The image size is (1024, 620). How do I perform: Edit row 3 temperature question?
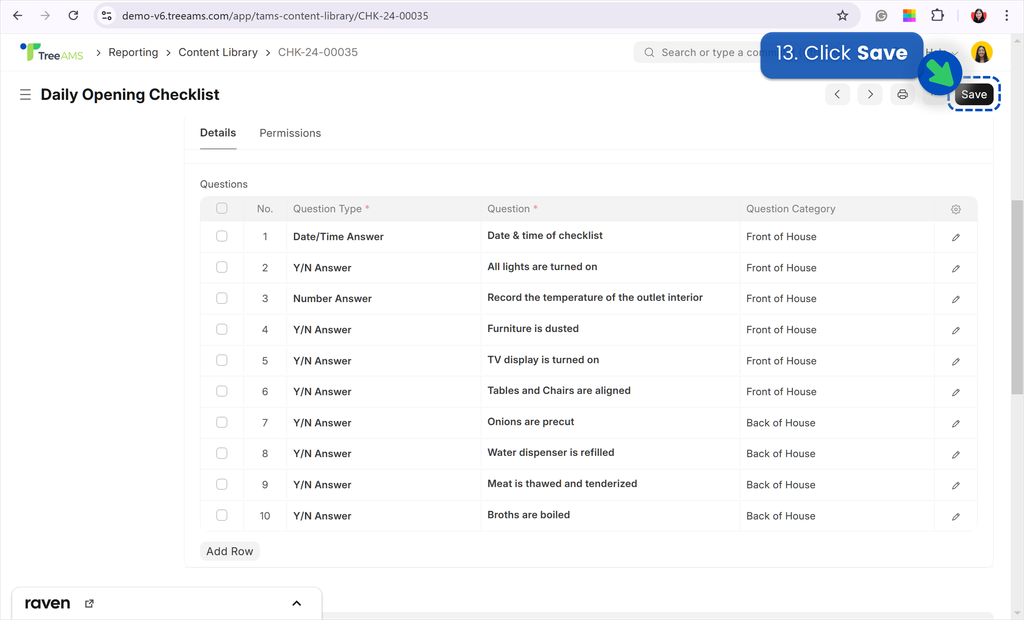955,299
